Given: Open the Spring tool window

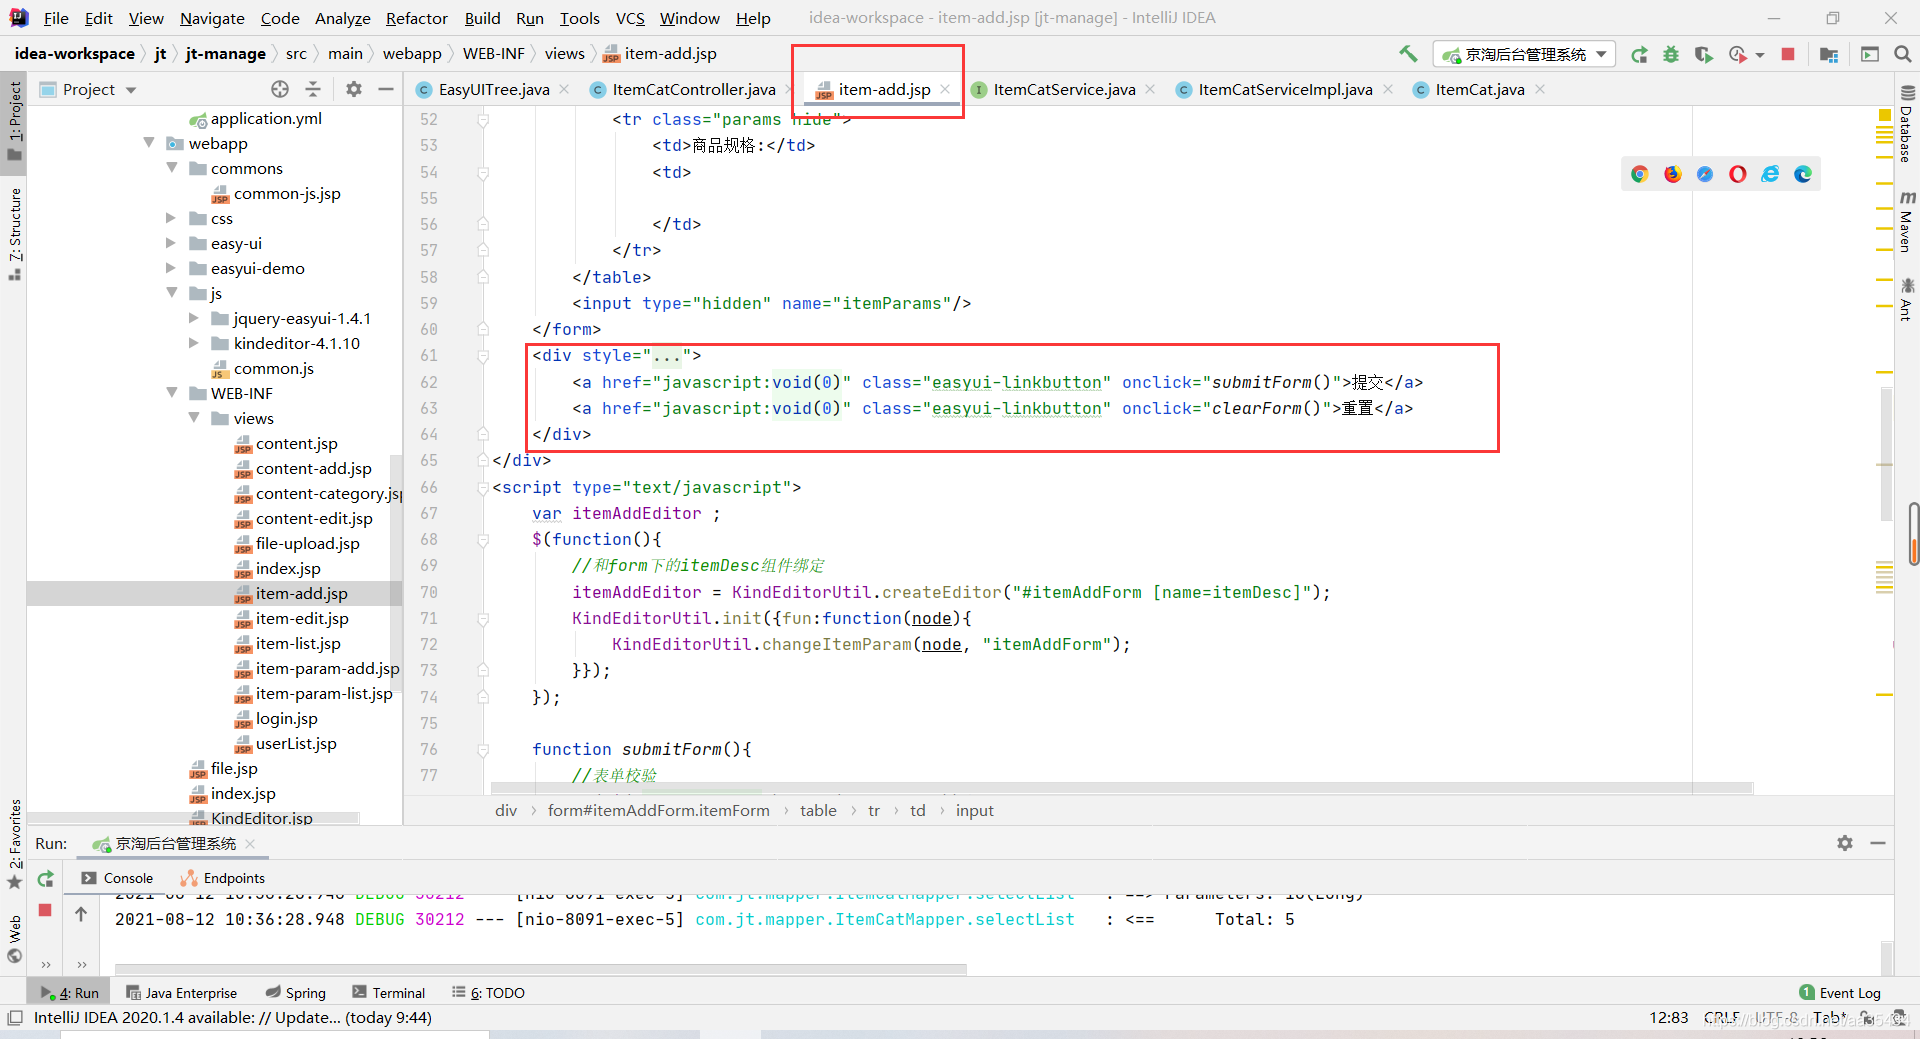Looking at the screenshot, I should point(296,992).
